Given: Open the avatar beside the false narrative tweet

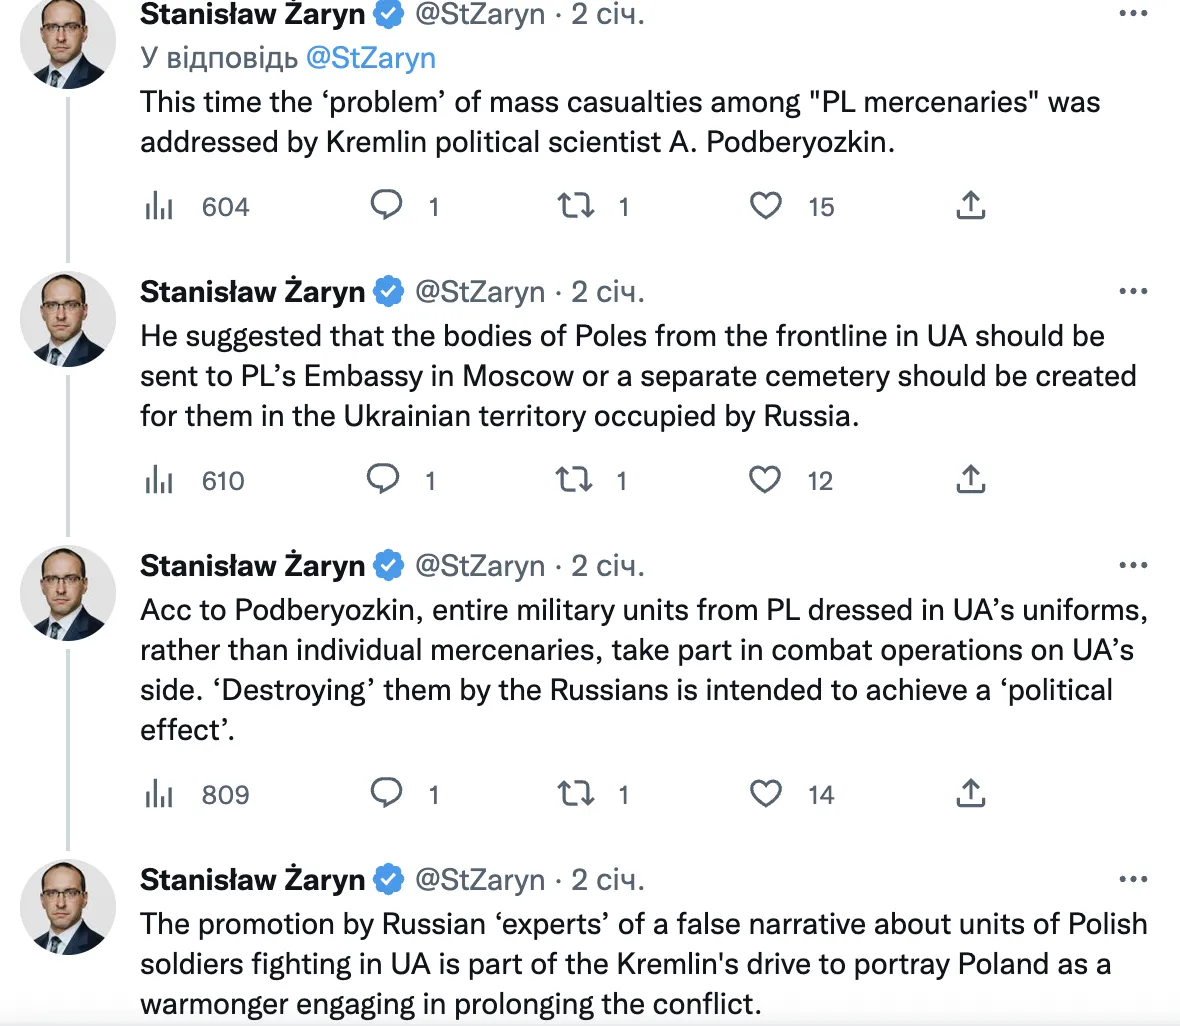Looking at the screenshot, I should click(68, 906).
